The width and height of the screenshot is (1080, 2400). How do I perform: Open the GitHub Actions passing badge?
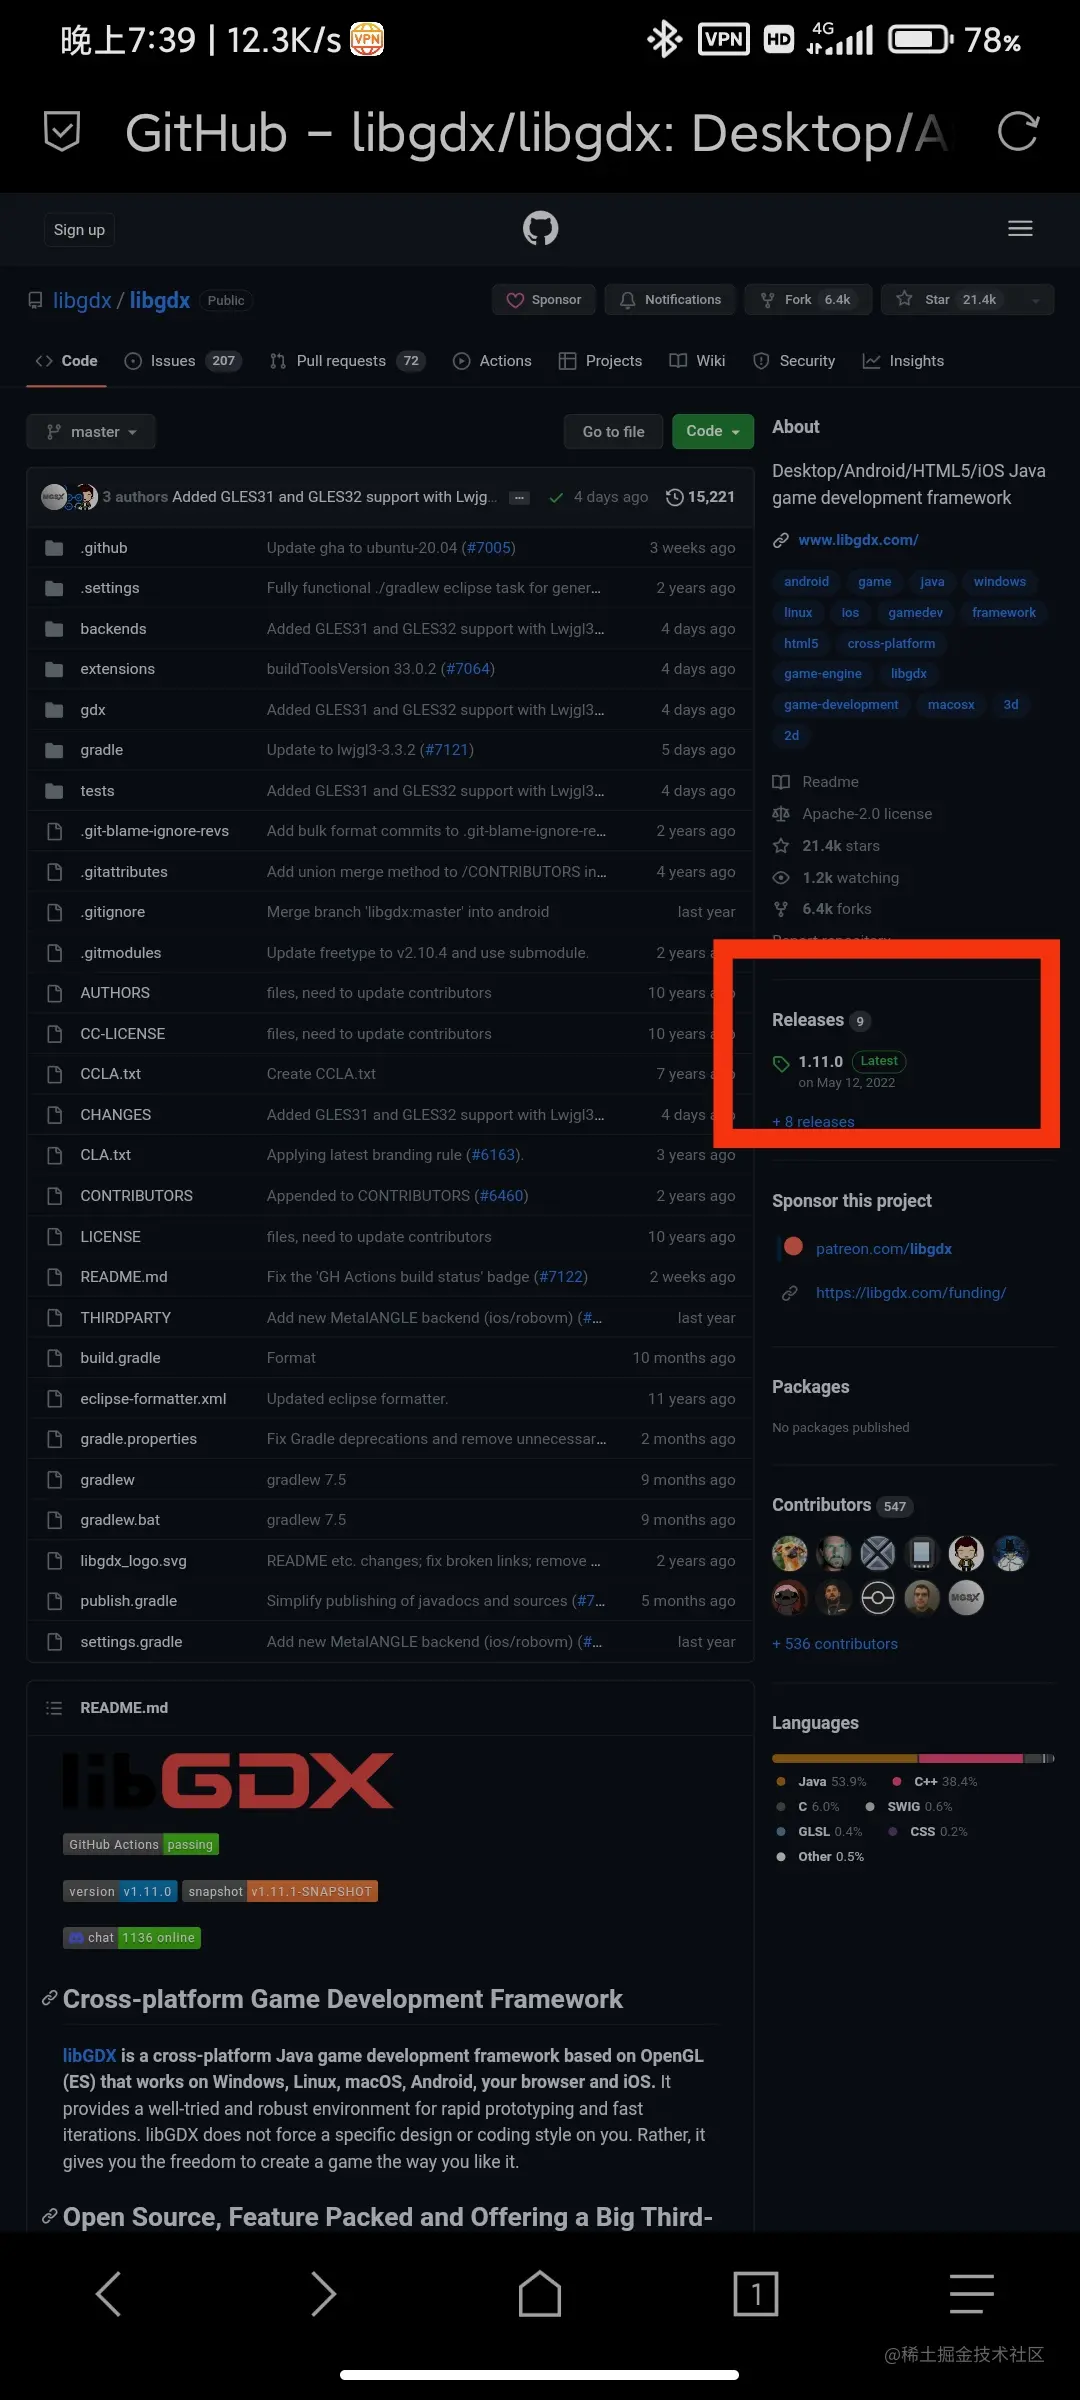141,1844
